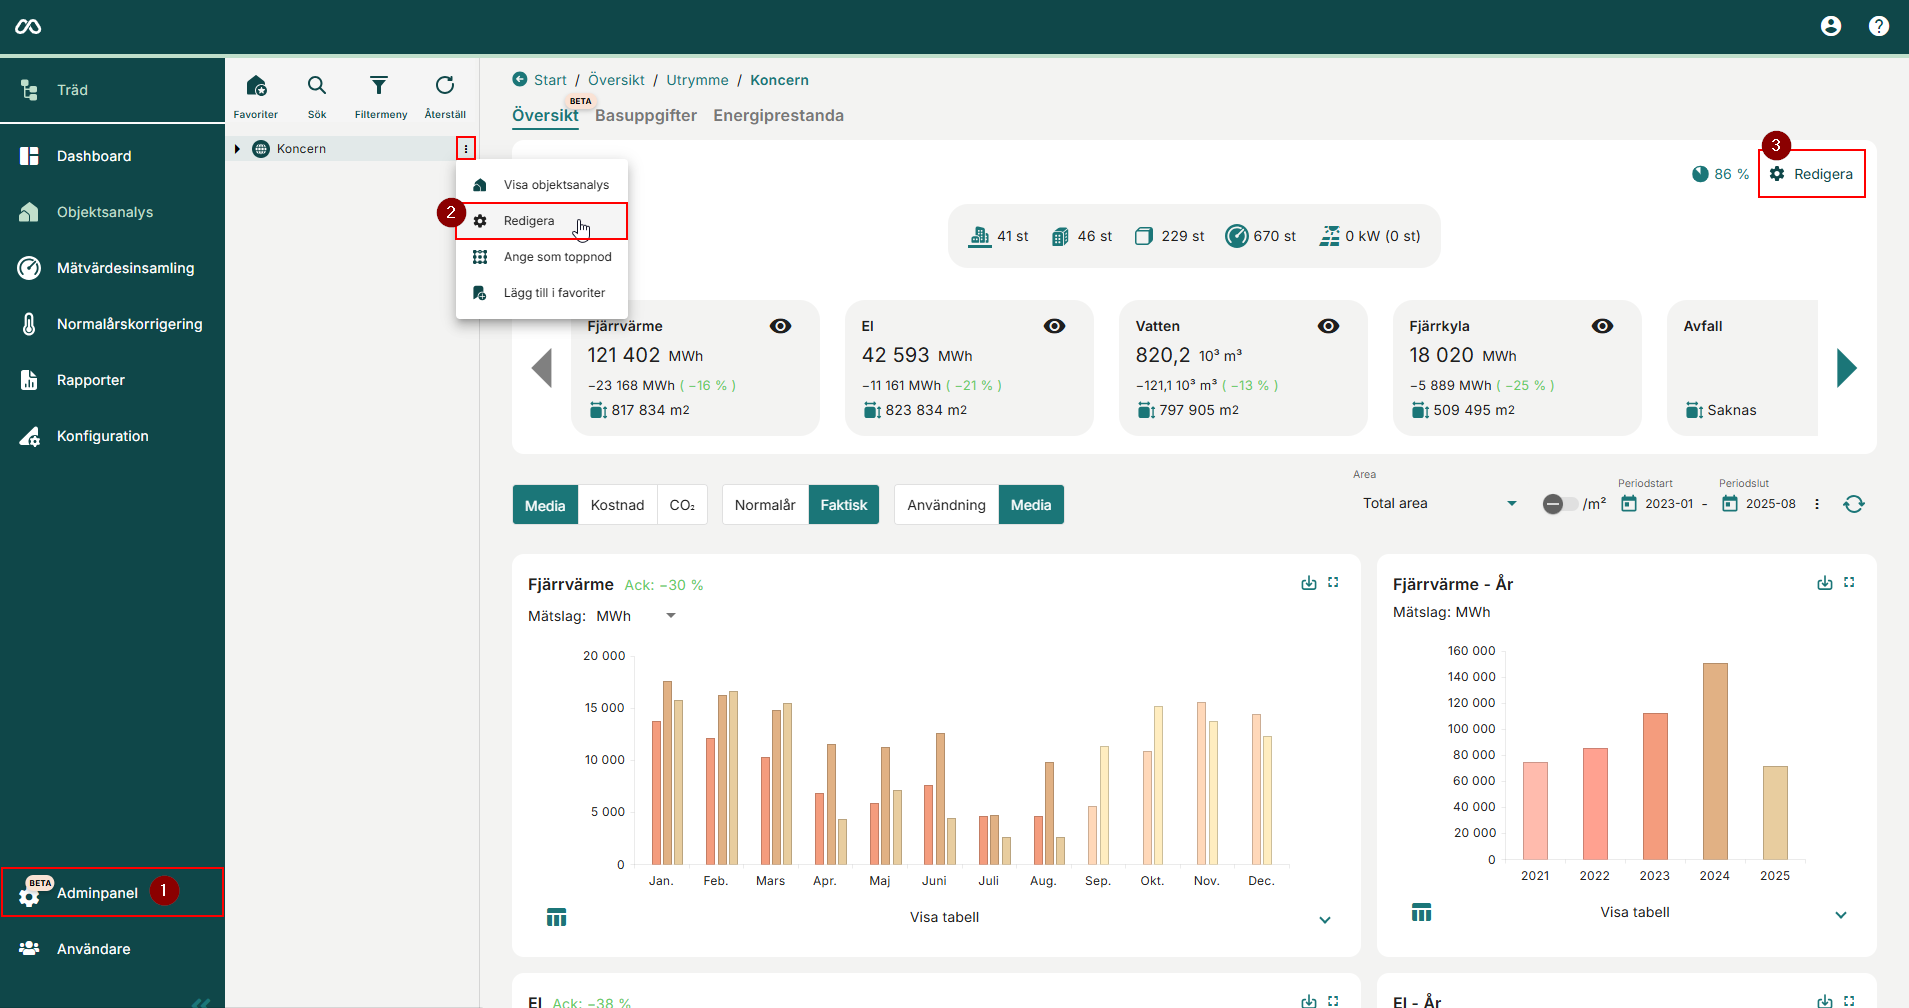Navigate to Start via the breadcrumb link
This screenshot has width=1909, height=1008.
[x=549, y=79]
